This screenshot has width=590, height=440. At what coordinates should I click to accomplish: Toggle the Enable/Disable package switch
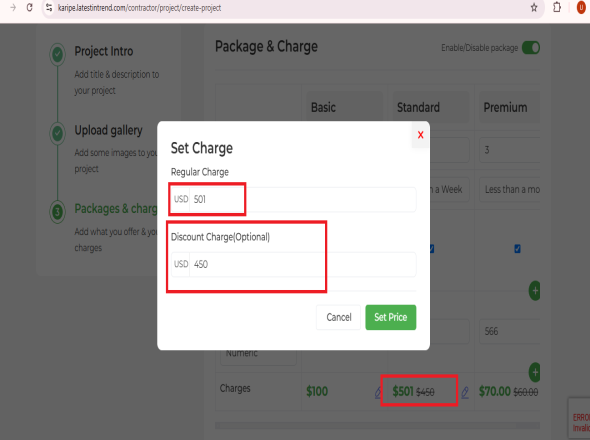[531, 48]
